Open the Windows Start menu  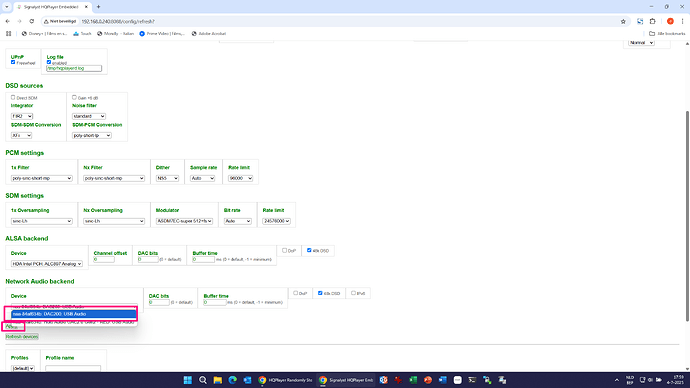(188, 380)
